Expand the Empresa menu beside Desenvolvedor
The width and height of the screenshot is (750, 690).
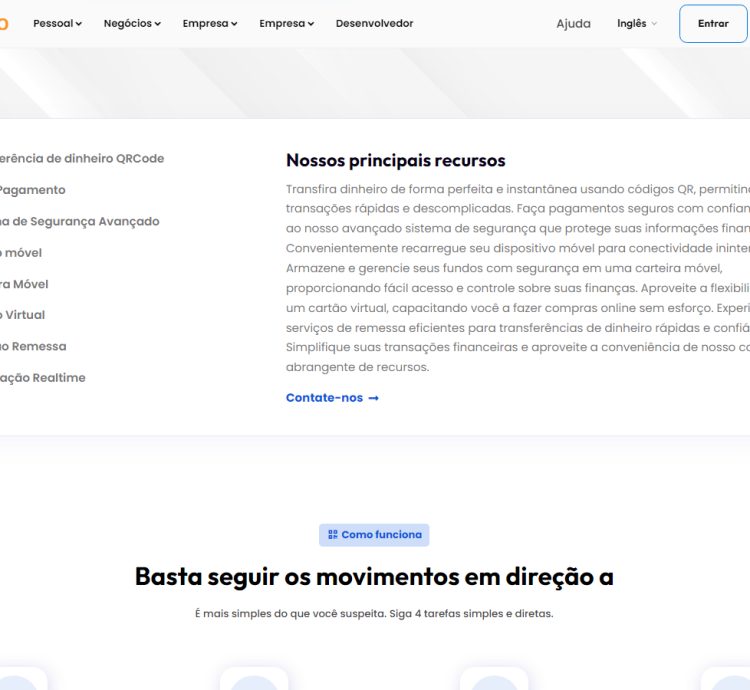click(286, 24)
